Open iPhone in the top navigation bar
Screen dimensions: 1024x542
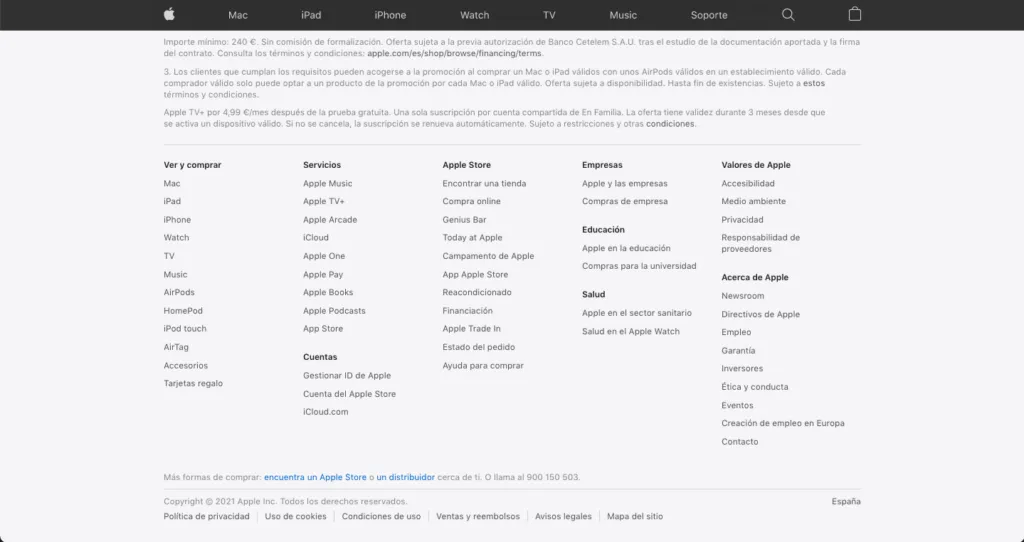click(x=390, y=15)
